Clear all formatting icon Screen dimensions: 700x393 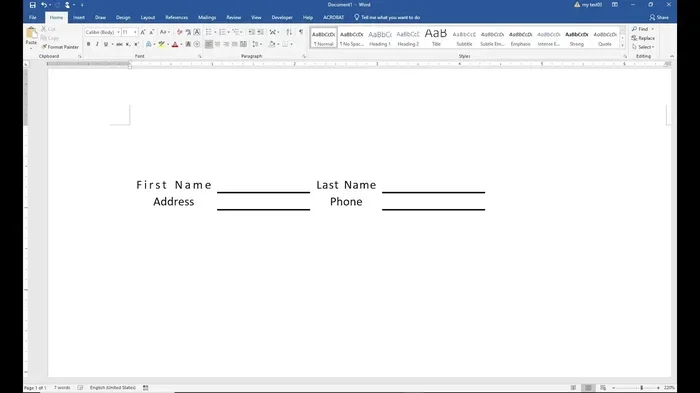[179, 32]
